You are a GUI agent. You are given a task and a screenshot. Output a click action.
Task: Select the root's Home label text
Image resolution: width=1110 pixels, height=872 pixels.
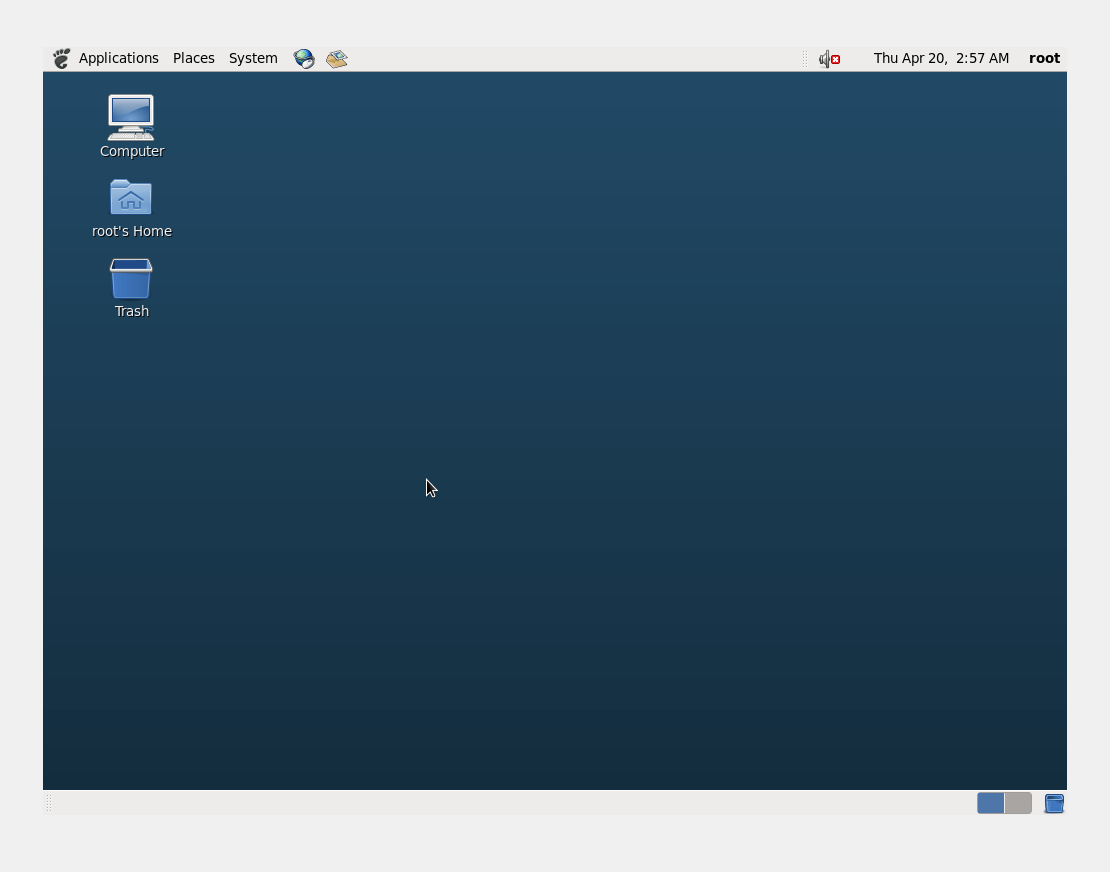(x=131, y=231)
